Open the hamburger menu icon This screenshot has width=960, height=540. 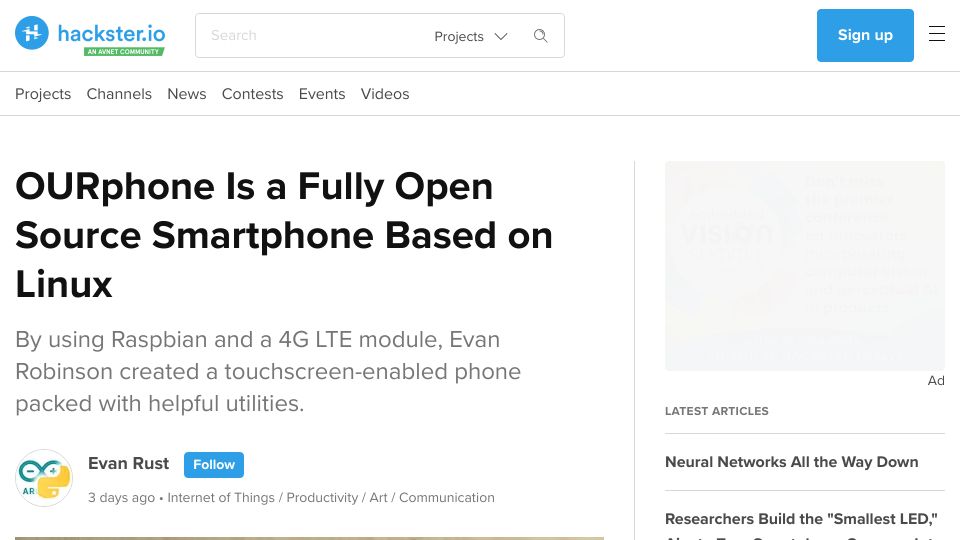(937, 34)
